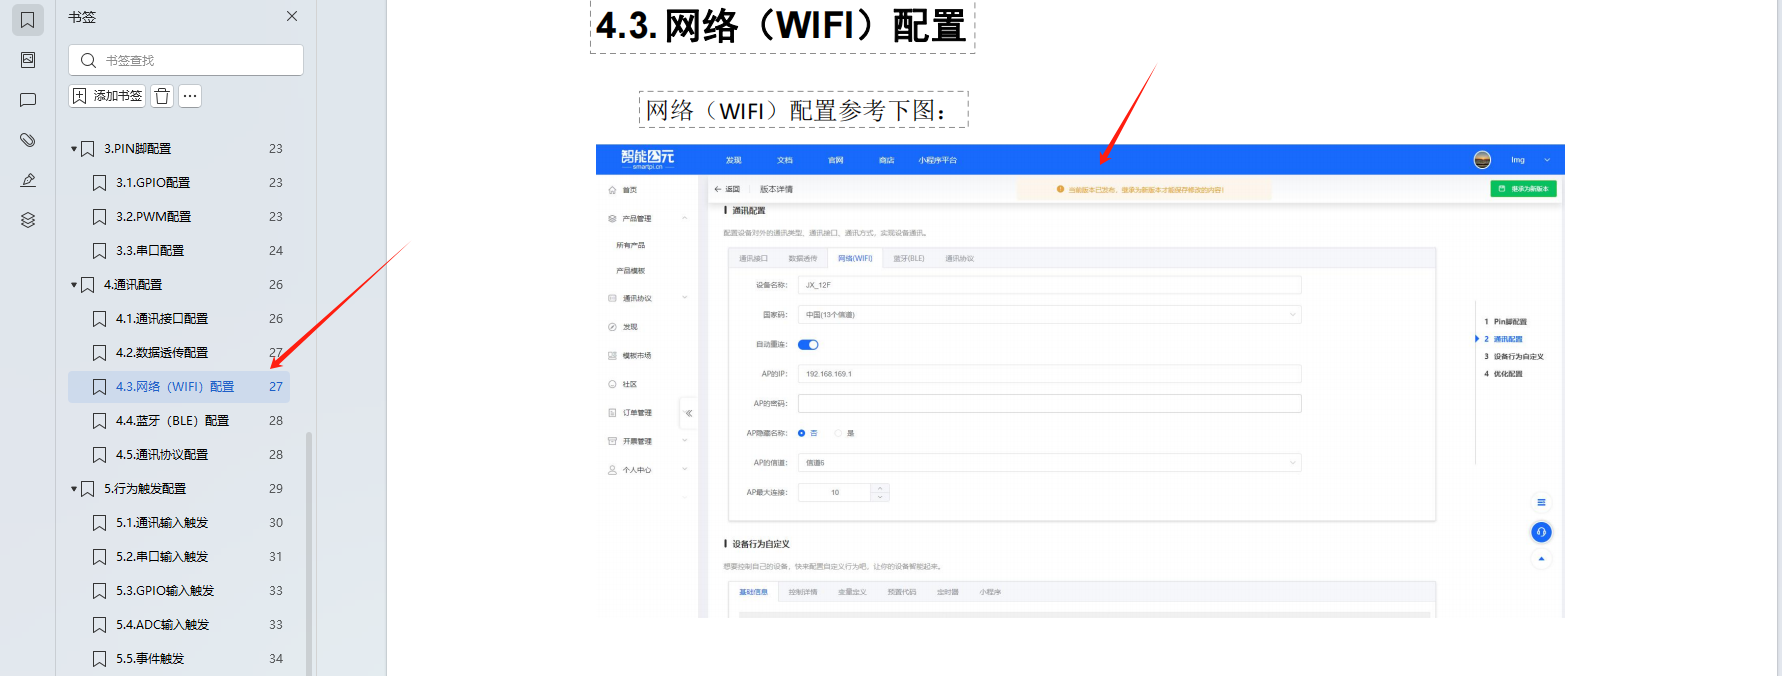Click the text 网络（WIFI）配置参考下图
Screen dimensions: 1782x676
(x=803, y=110)
